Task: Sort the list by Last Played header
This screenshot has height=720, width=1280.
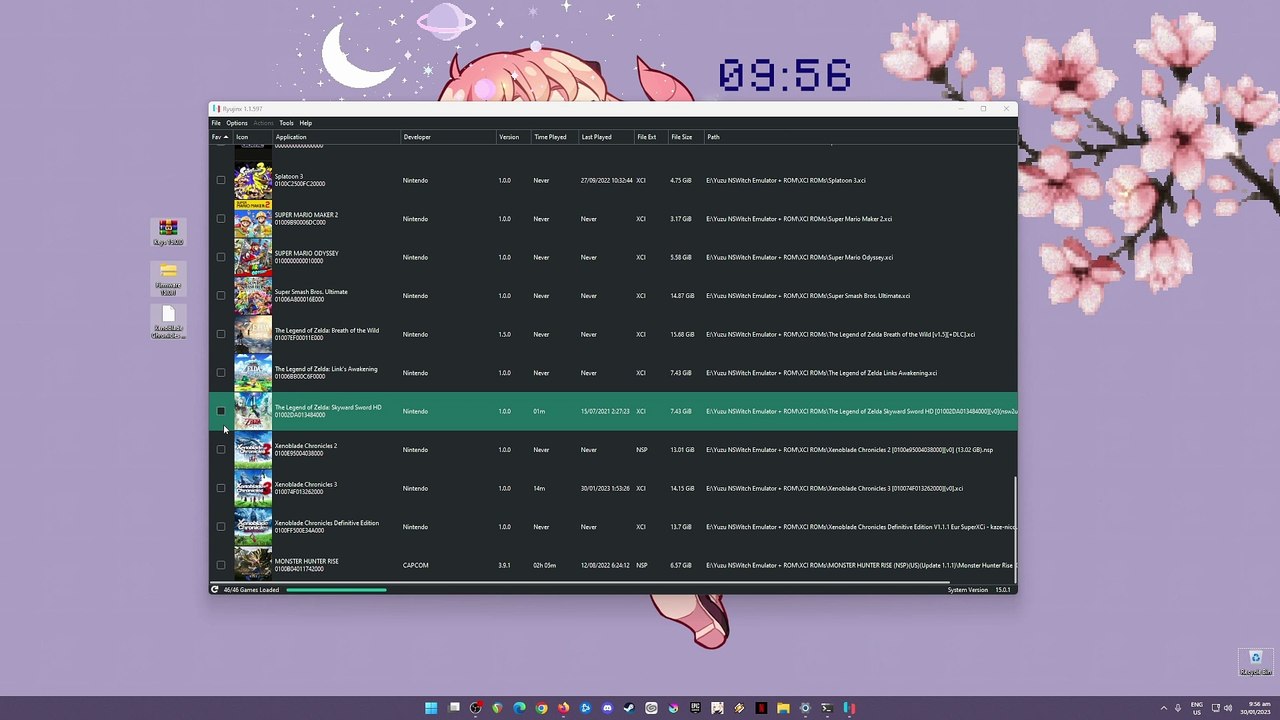Action: tap(606, 137)
